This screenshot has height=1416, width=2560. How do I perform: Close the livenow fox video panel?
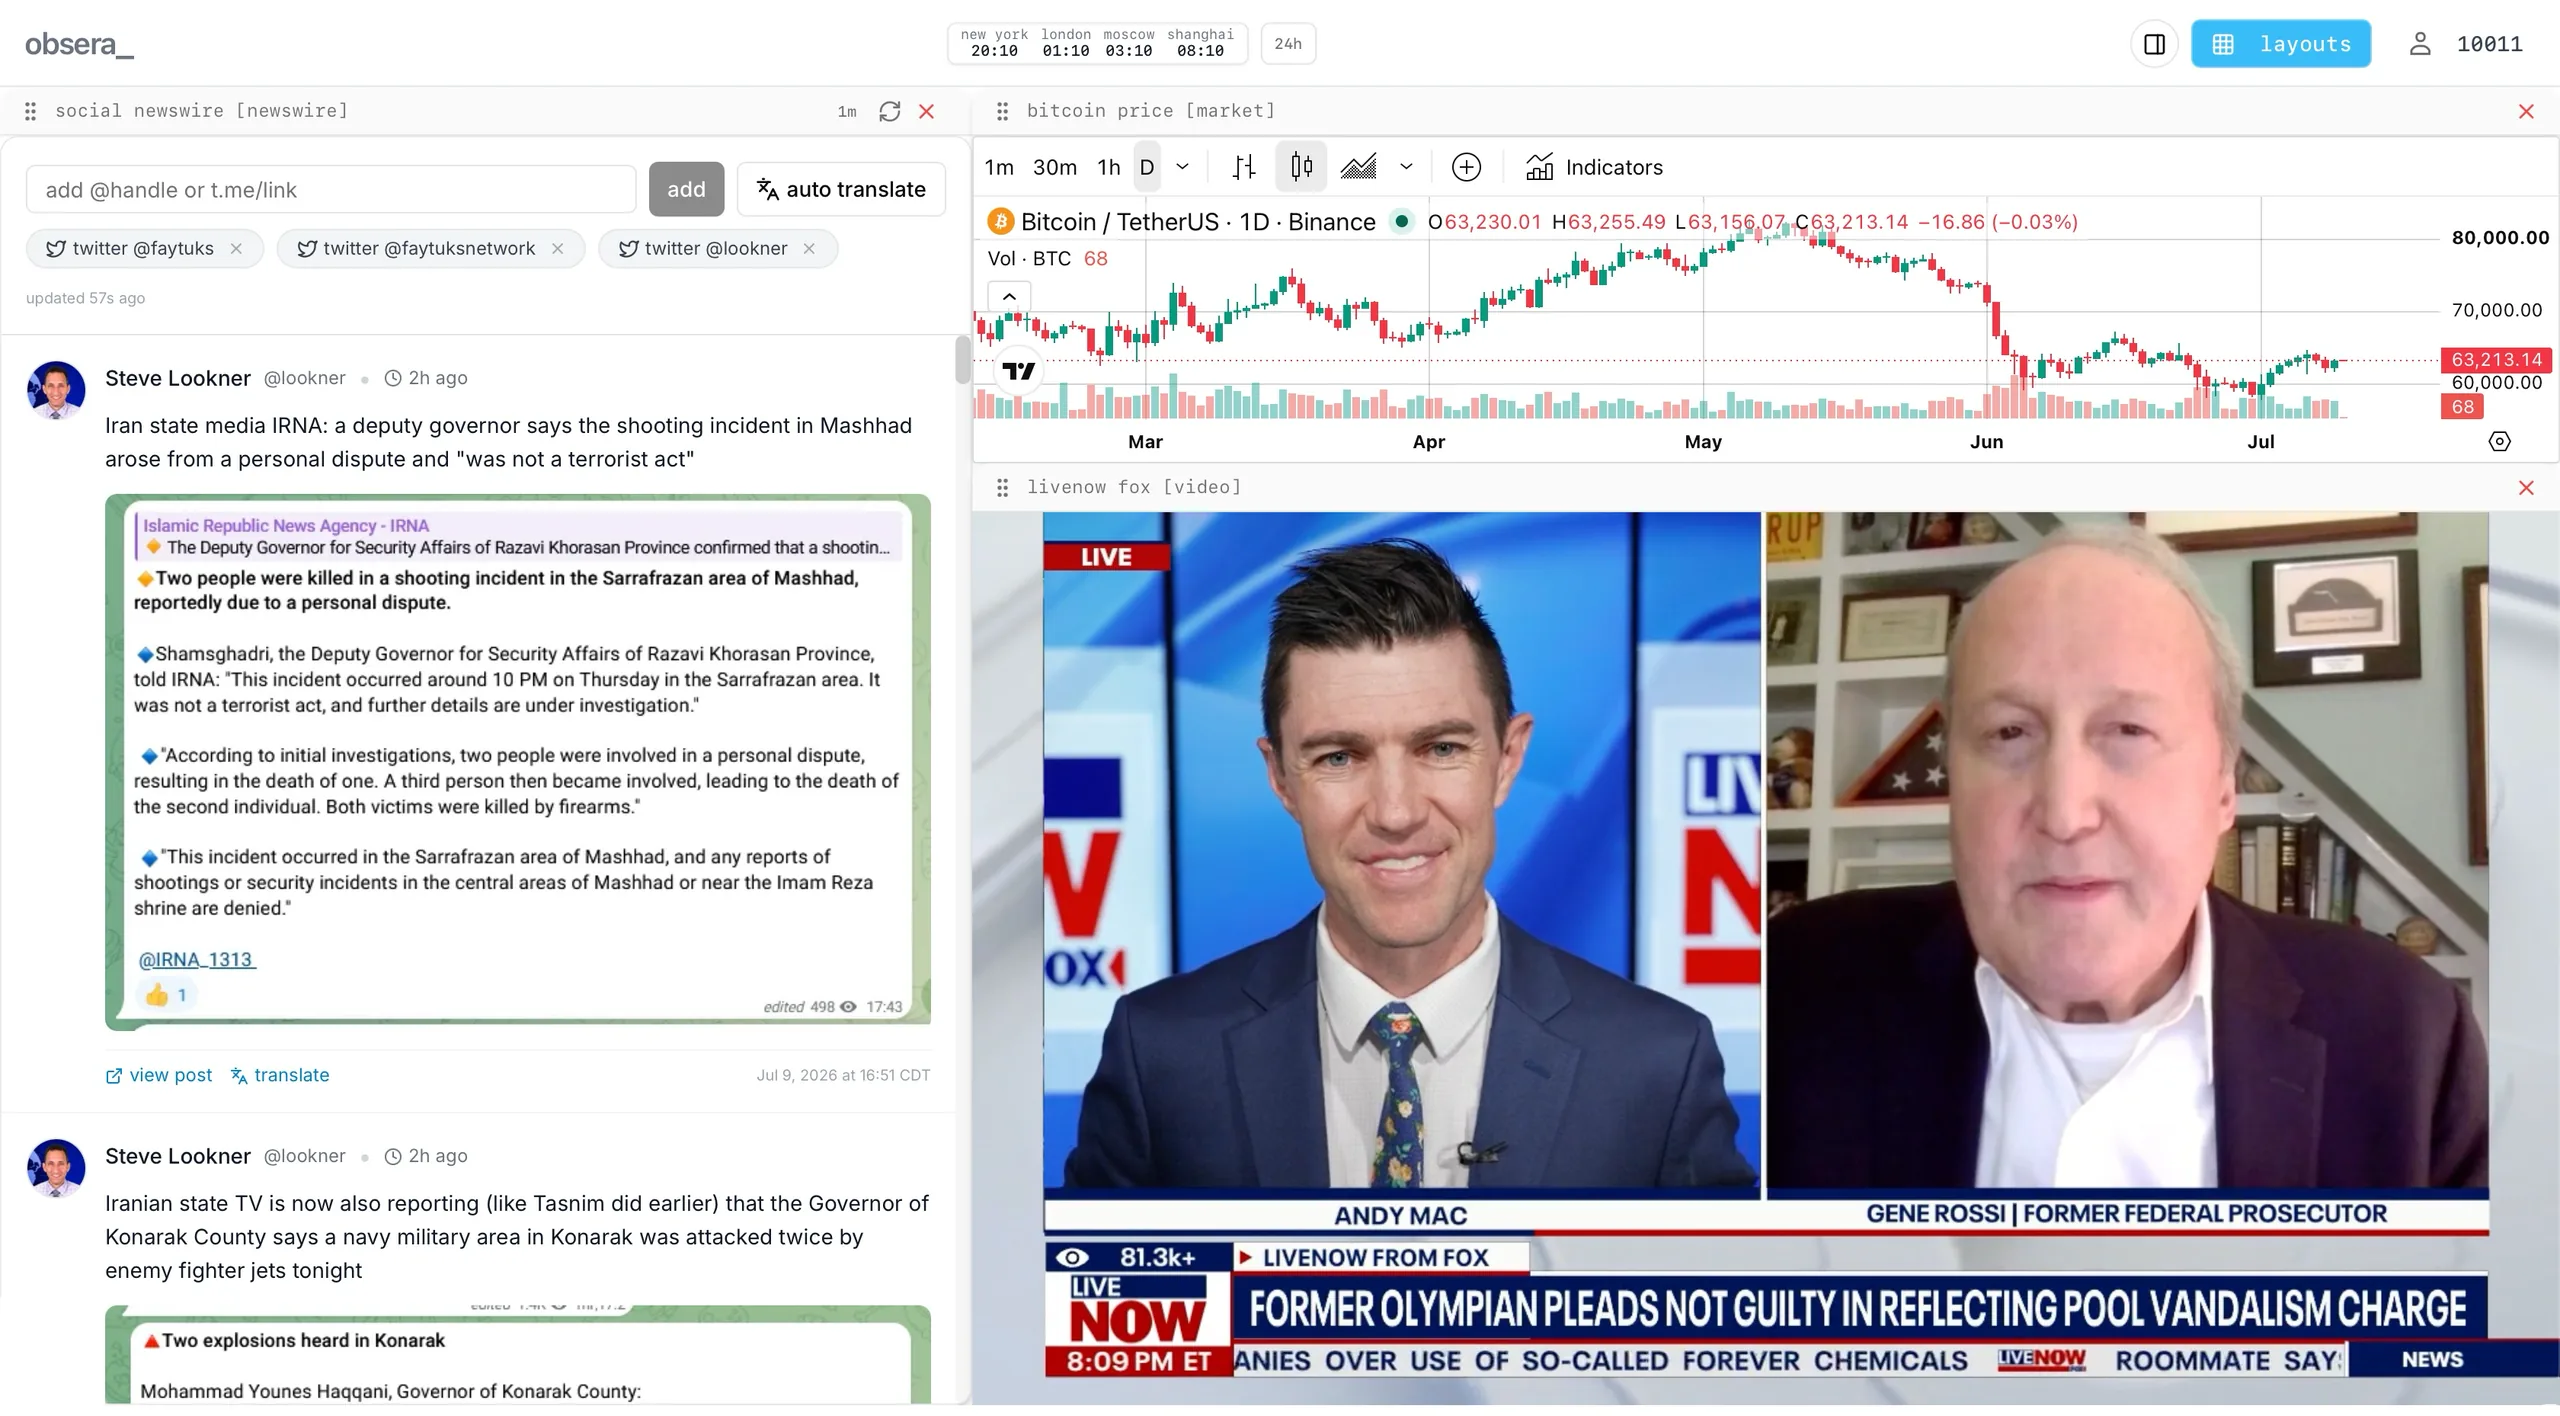tap(2526, 487)
